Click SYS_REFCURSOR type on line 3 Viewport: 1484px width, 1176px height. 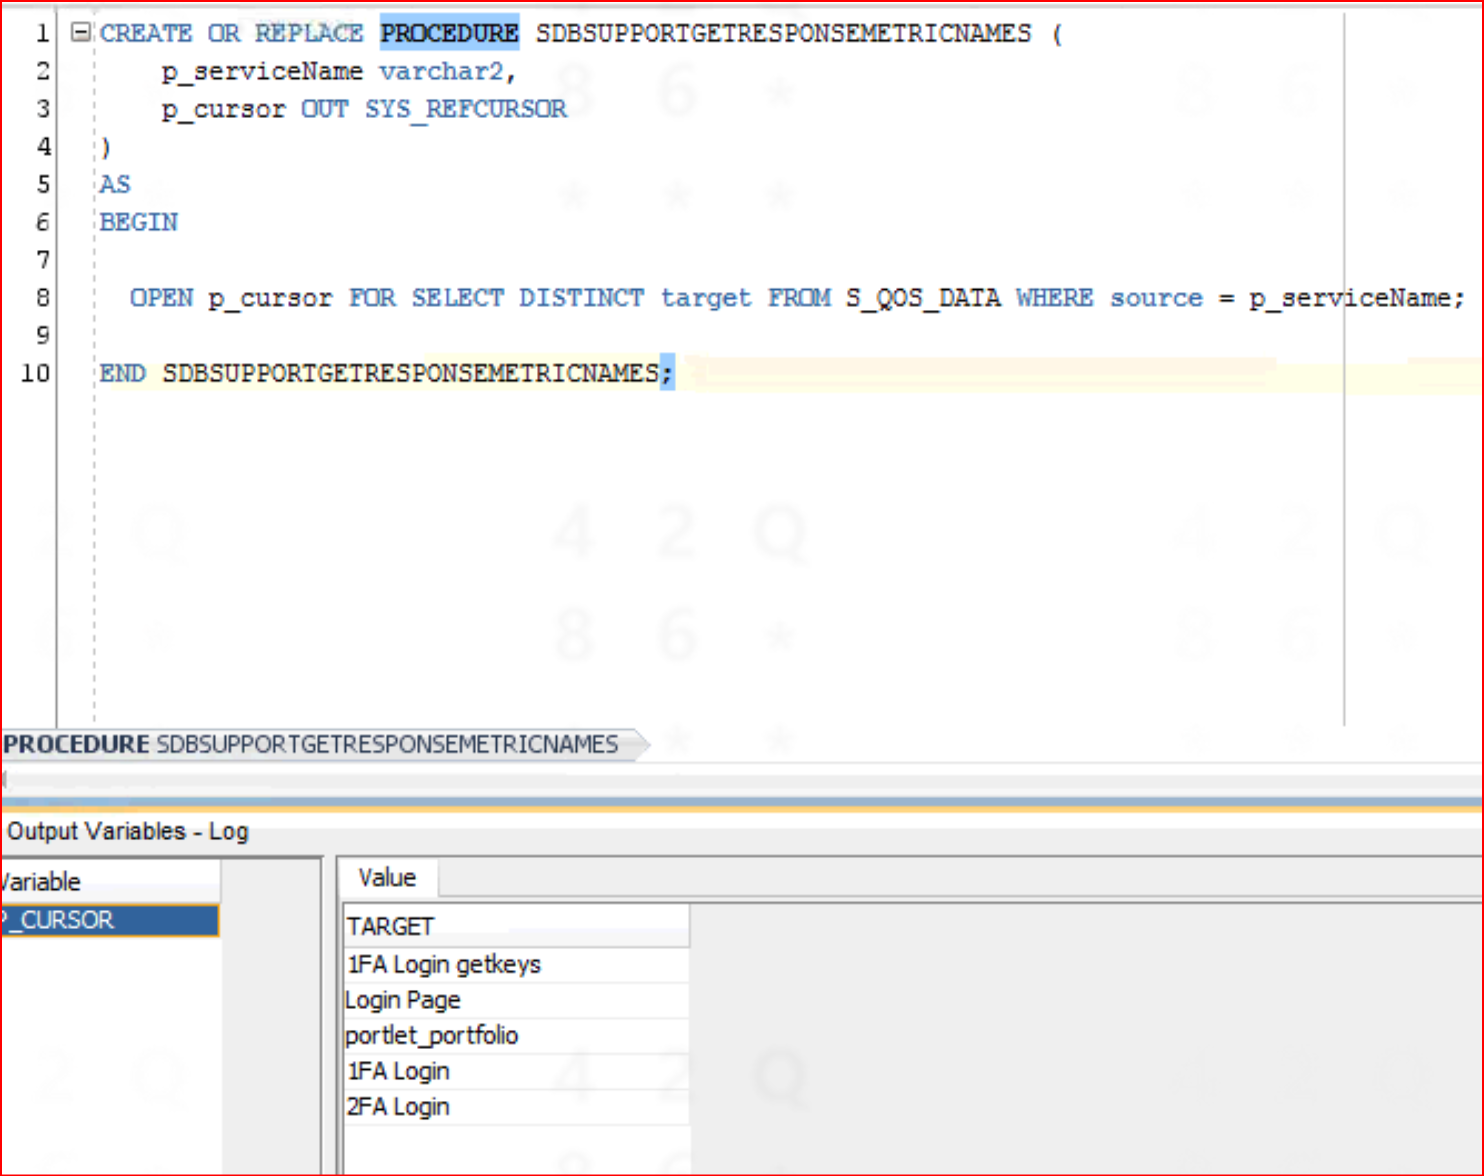pos(465,109)
